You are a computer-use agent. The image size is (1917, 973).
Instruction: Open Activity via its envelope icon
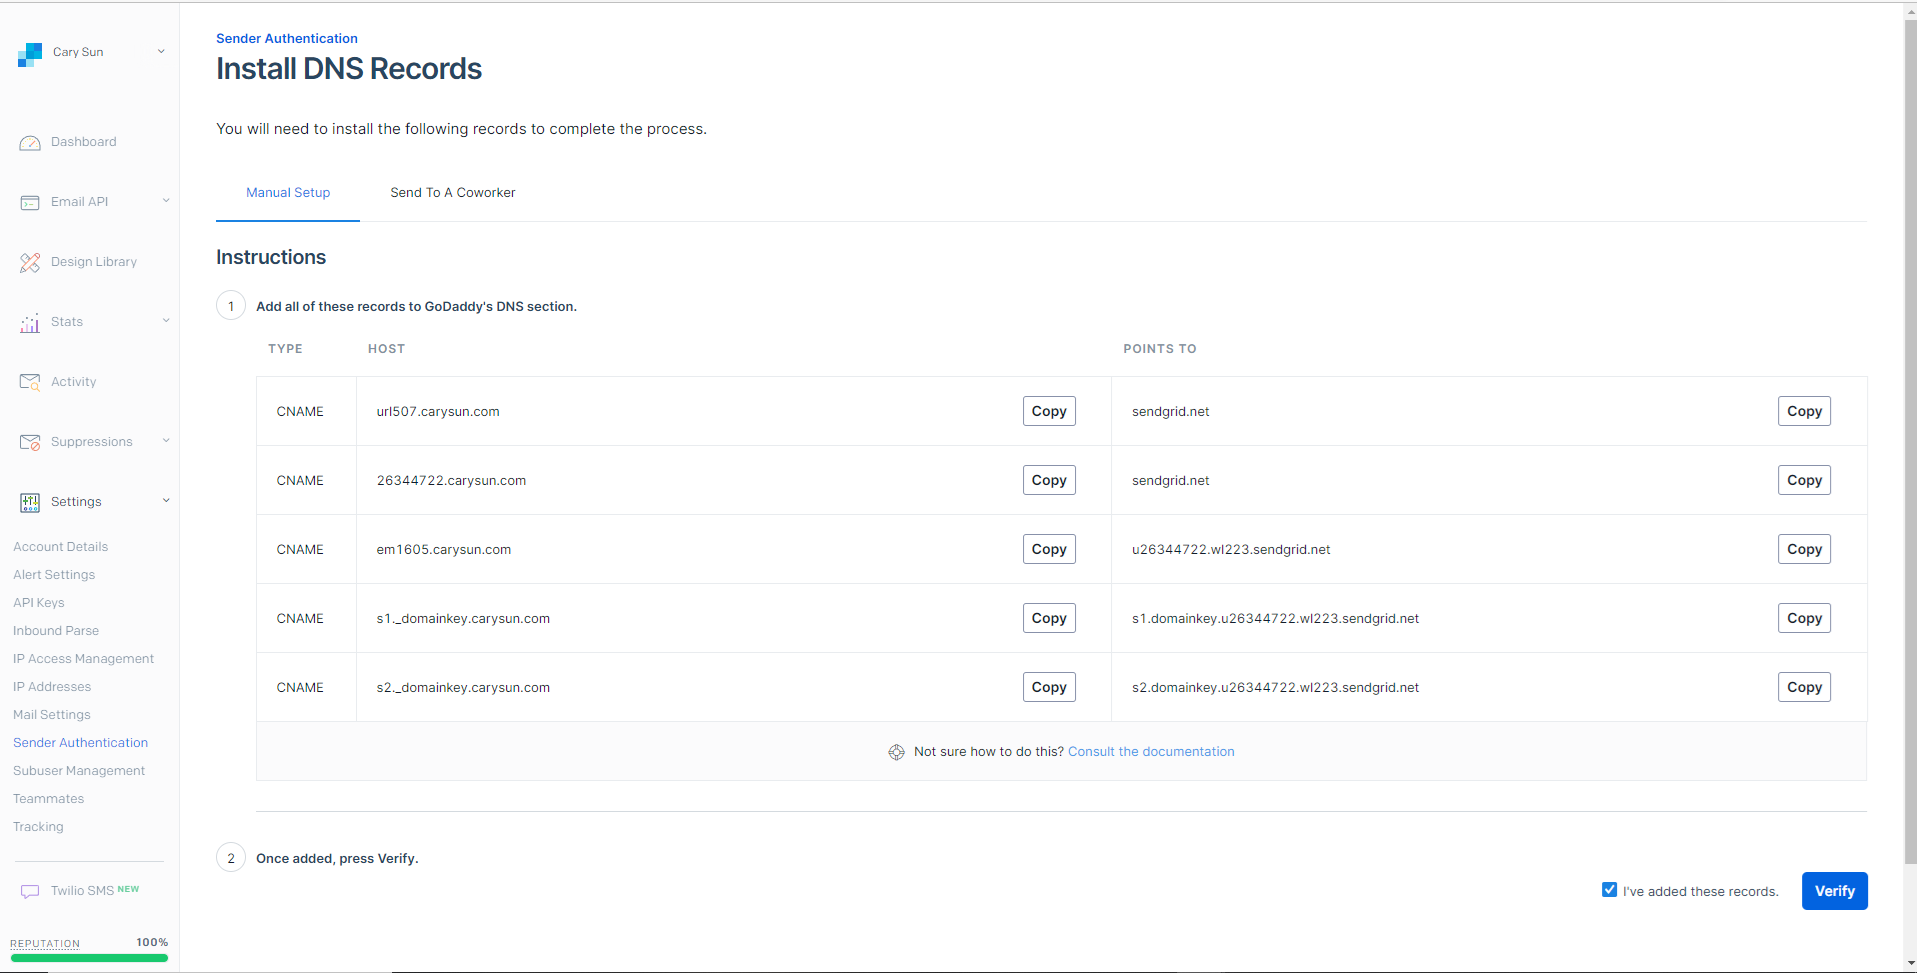[x=30, y=383]
